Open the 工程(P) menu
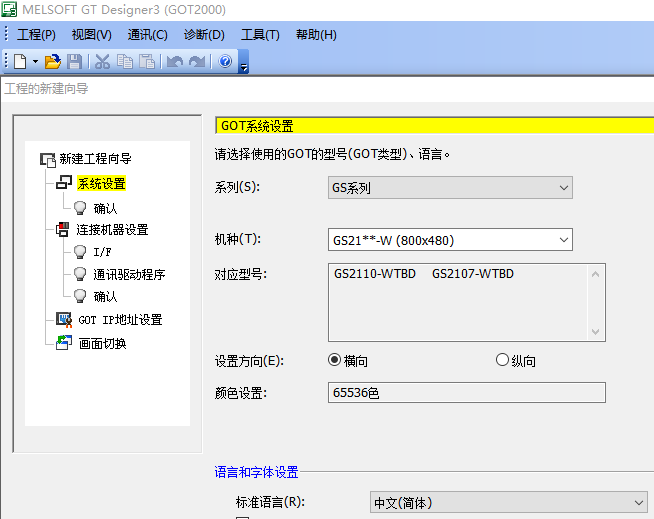This screenshot has height=519, width=654. point(36,35)
